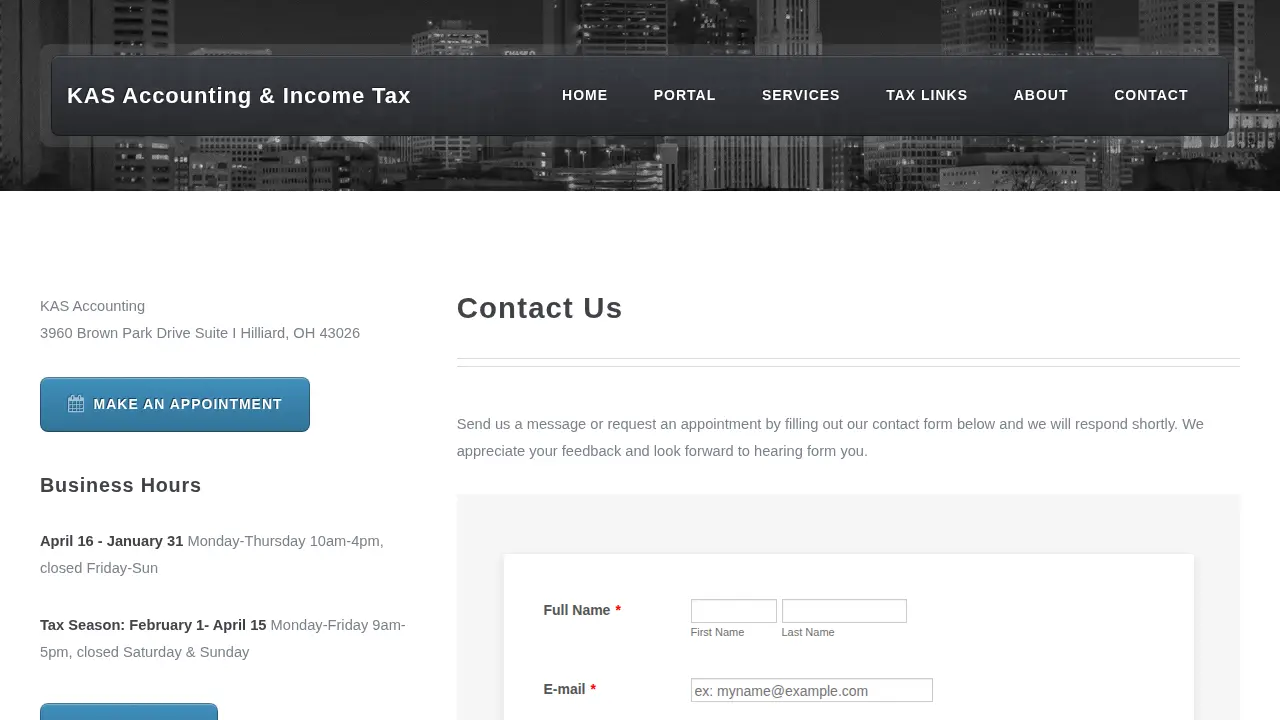This screenshot has height=720, width=1280.
Task: Click the Full Name field label
Action: pos(582,610)
